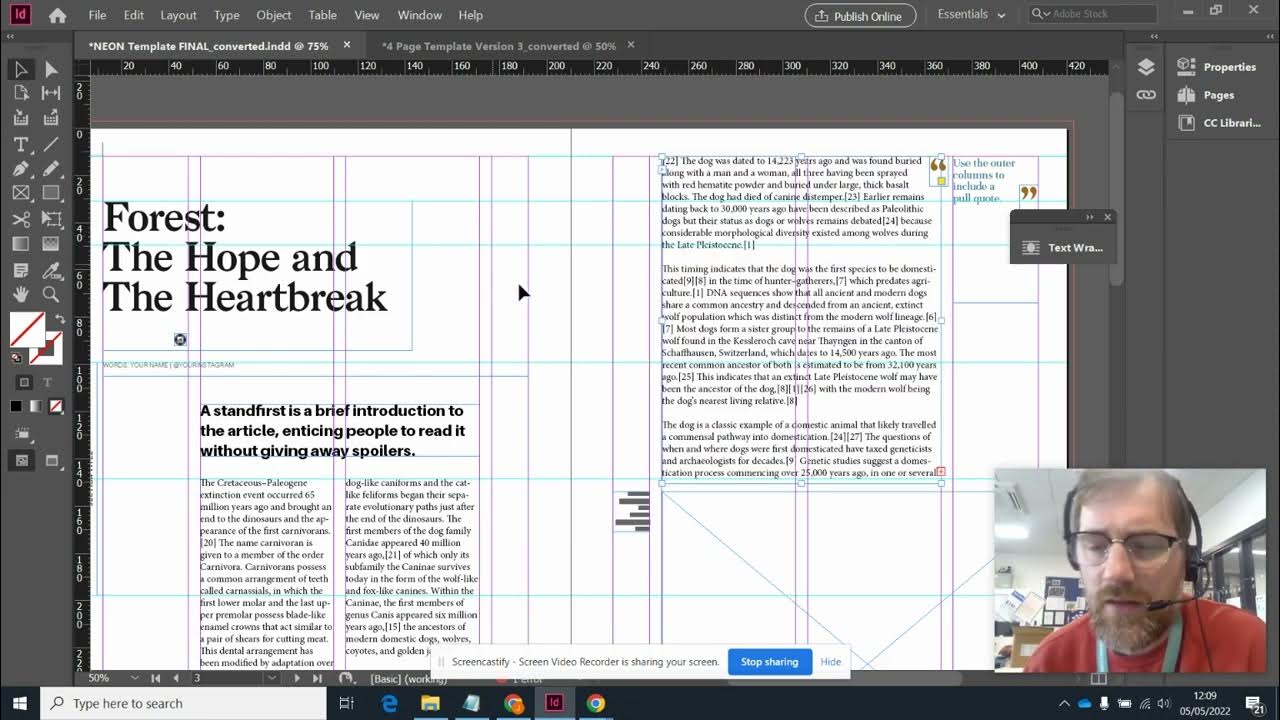Screen dimensions: 1280x720
Task: Select the Page tool
Action: click(x=20, y=93)
